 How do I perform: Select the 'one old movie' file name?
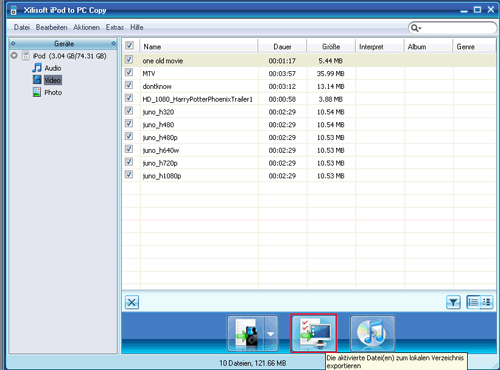point(163,61)
